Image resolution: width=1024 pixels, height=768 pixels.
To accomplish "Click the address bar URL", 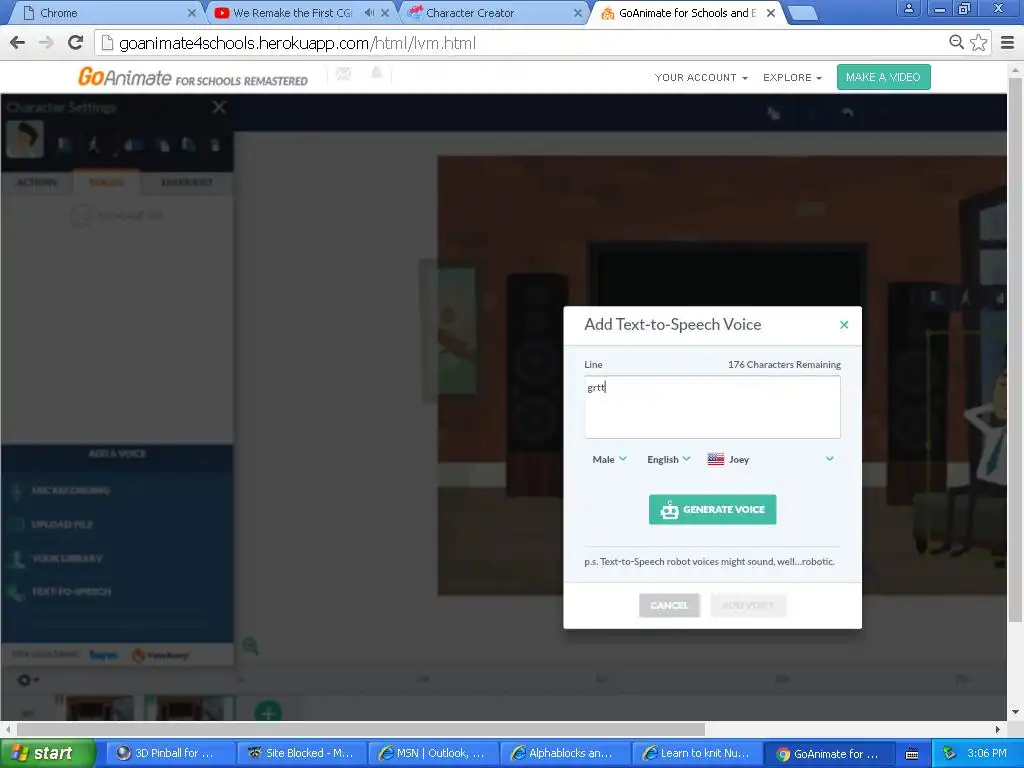I will [297, 43].
